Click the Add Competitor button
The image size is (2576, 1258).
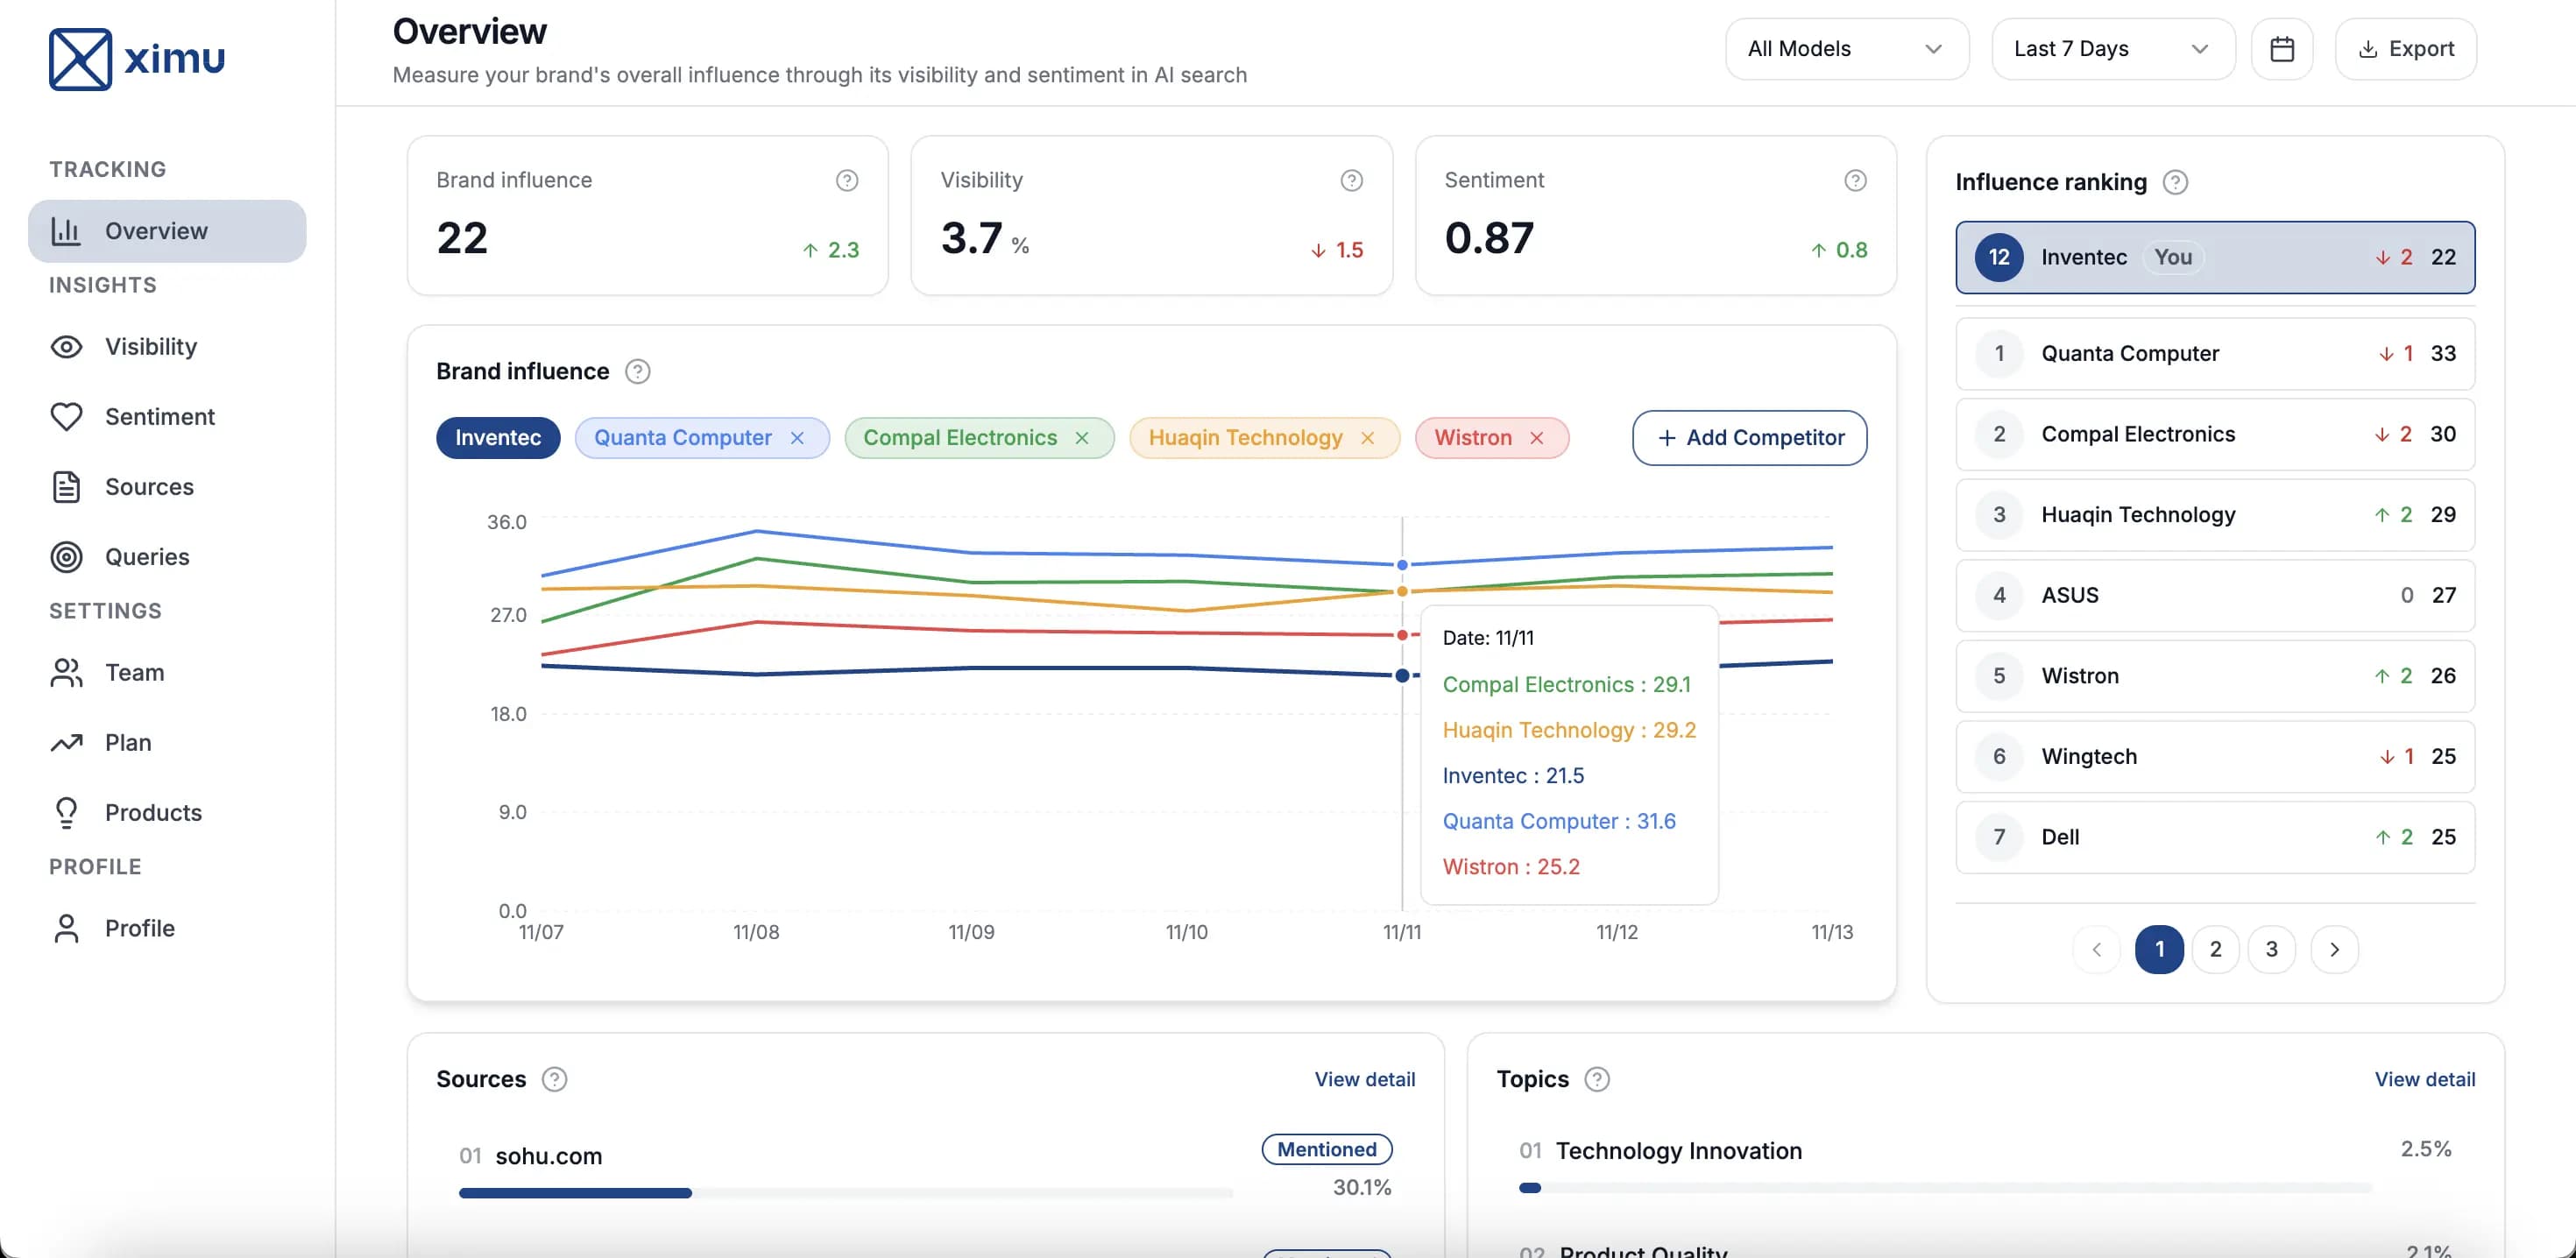[x=1749, y=438]
